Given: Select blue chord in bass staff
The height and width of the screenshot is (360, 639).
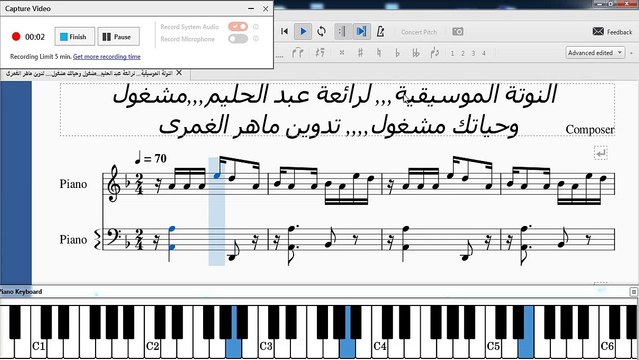Looking at the screenshot, I should 172,239.
